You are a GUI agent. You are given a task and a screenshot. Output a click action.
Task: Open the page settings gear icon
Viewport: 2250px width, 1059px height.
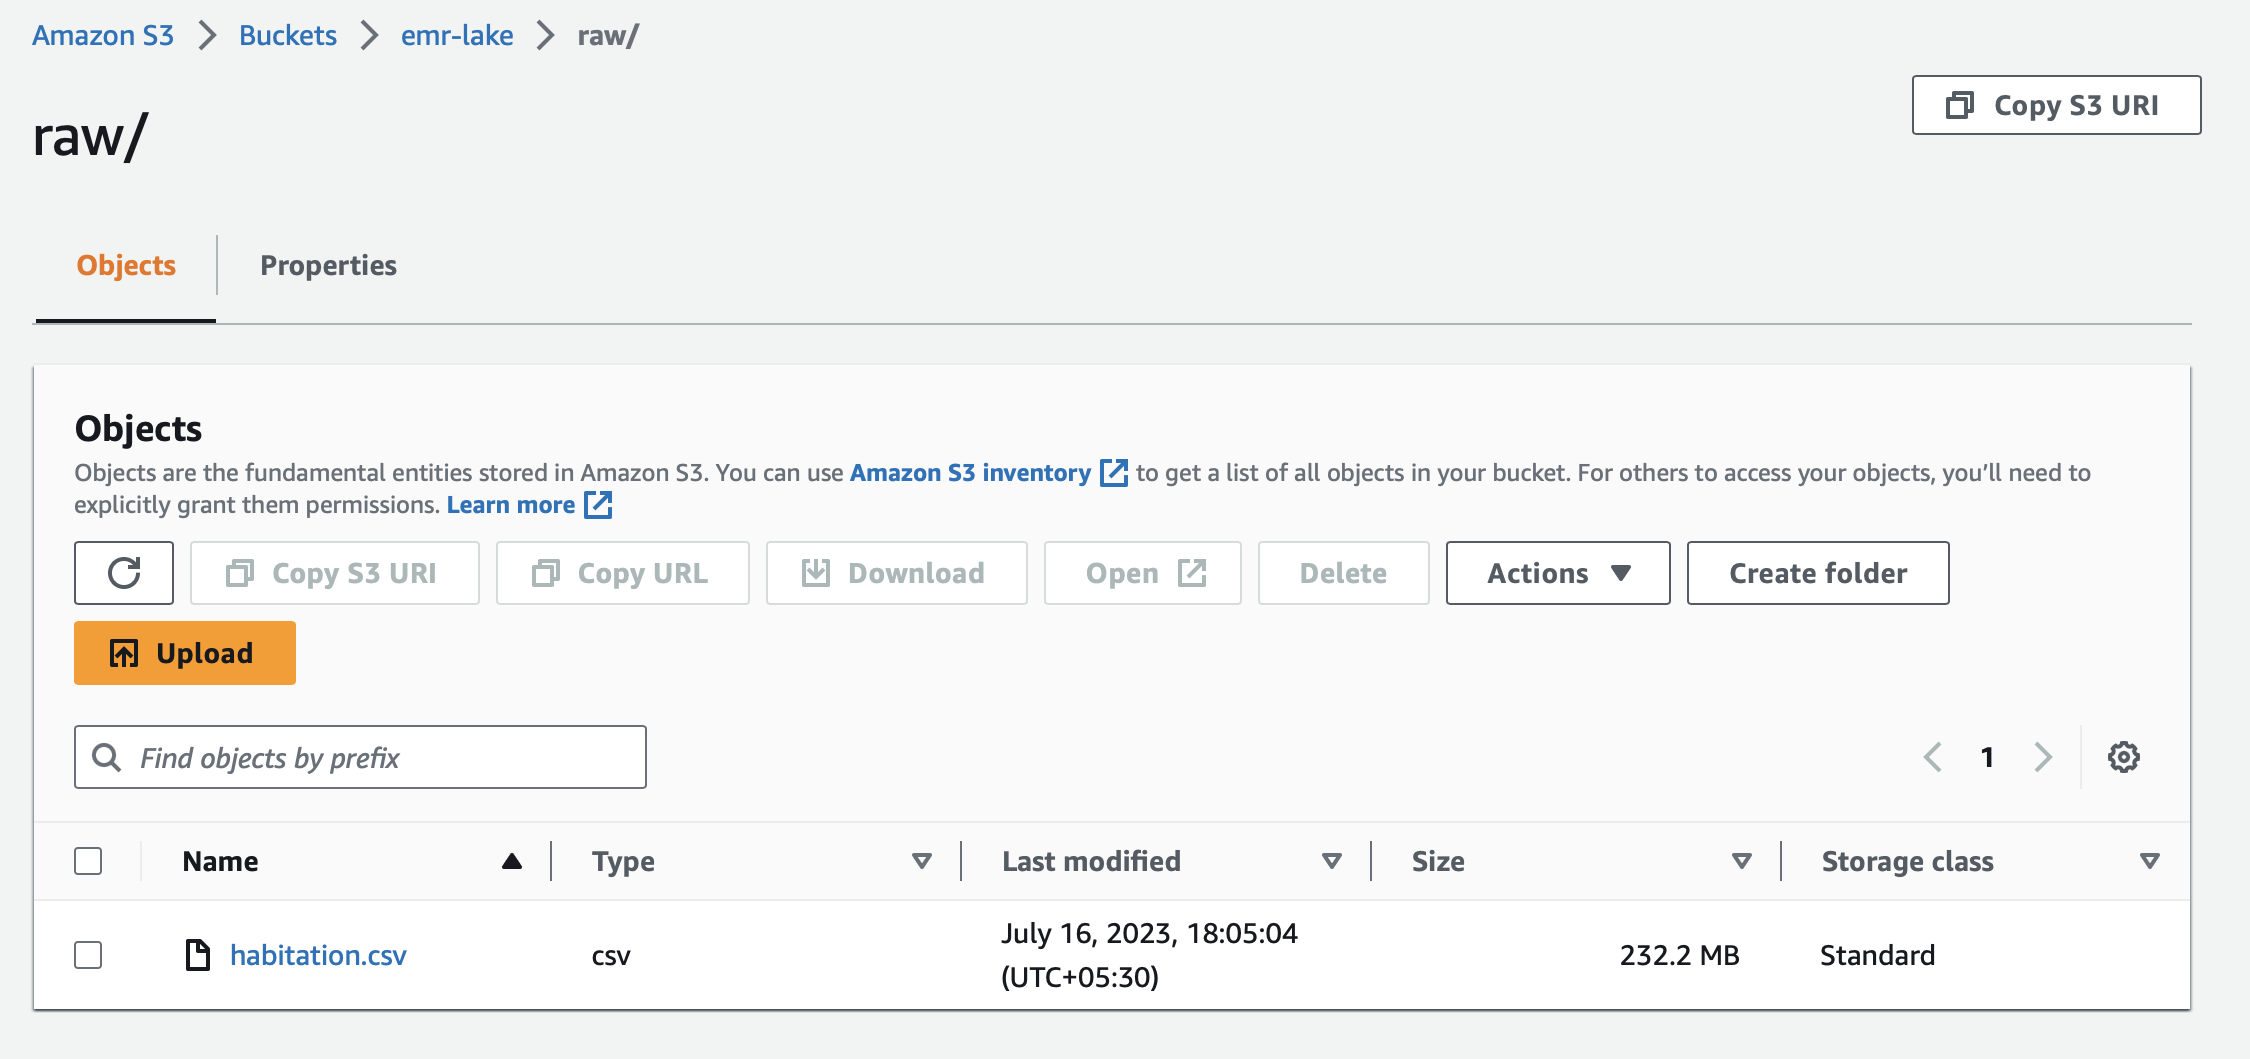2123,757
